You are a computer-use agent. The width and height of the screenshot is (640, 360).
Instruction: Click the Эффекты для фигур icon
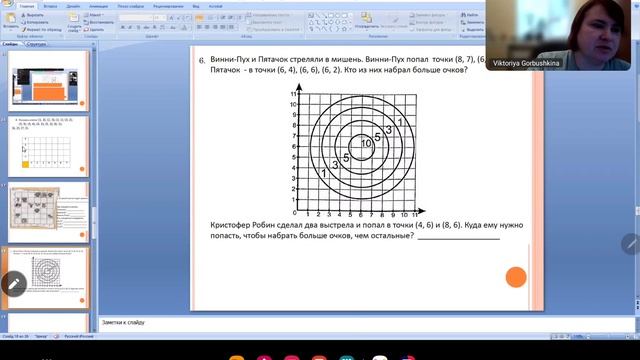(x=413, y=29)
